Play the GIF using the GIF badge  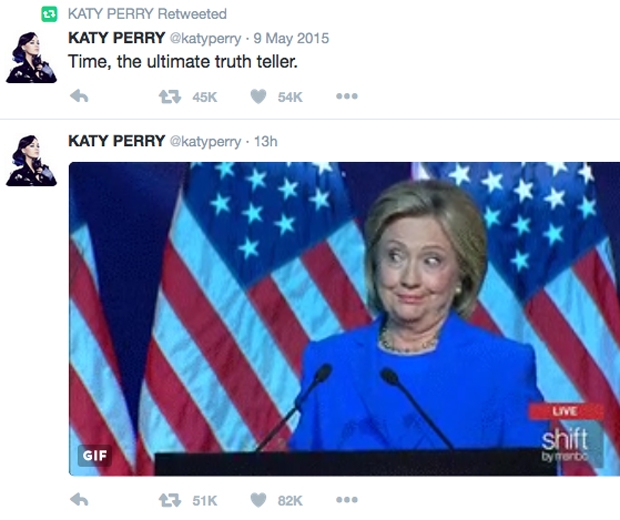(95, 456)
